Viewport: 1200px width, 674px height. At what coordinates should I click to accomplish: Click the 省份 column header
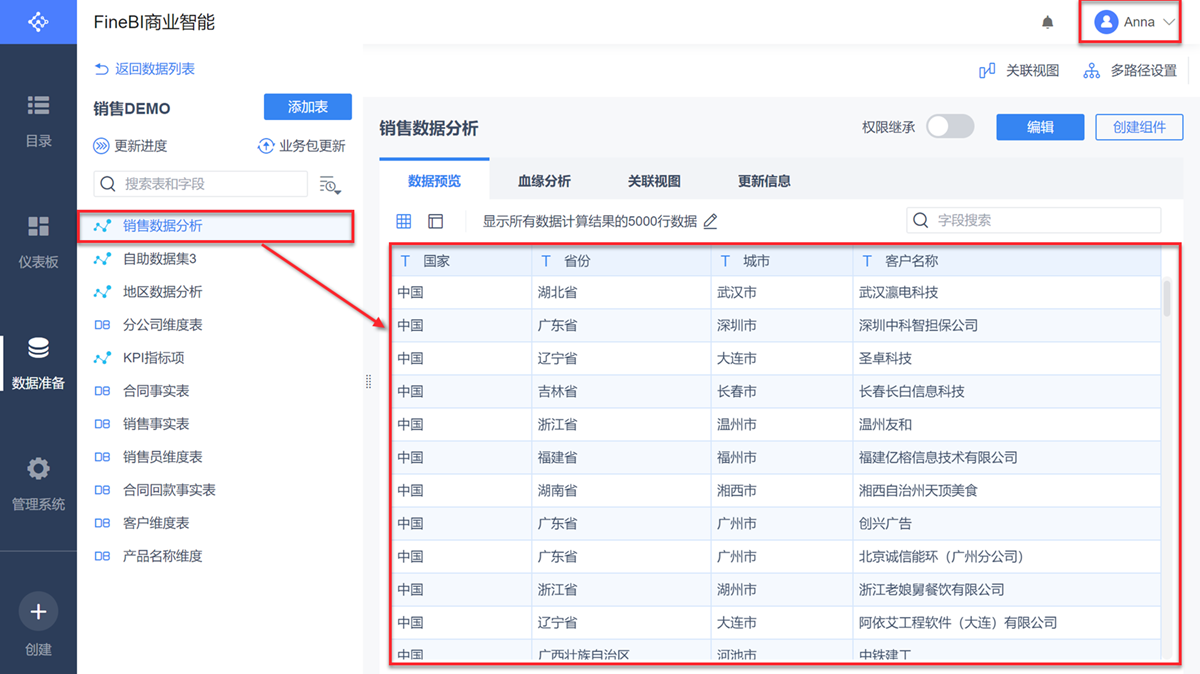tap(621, 261)
